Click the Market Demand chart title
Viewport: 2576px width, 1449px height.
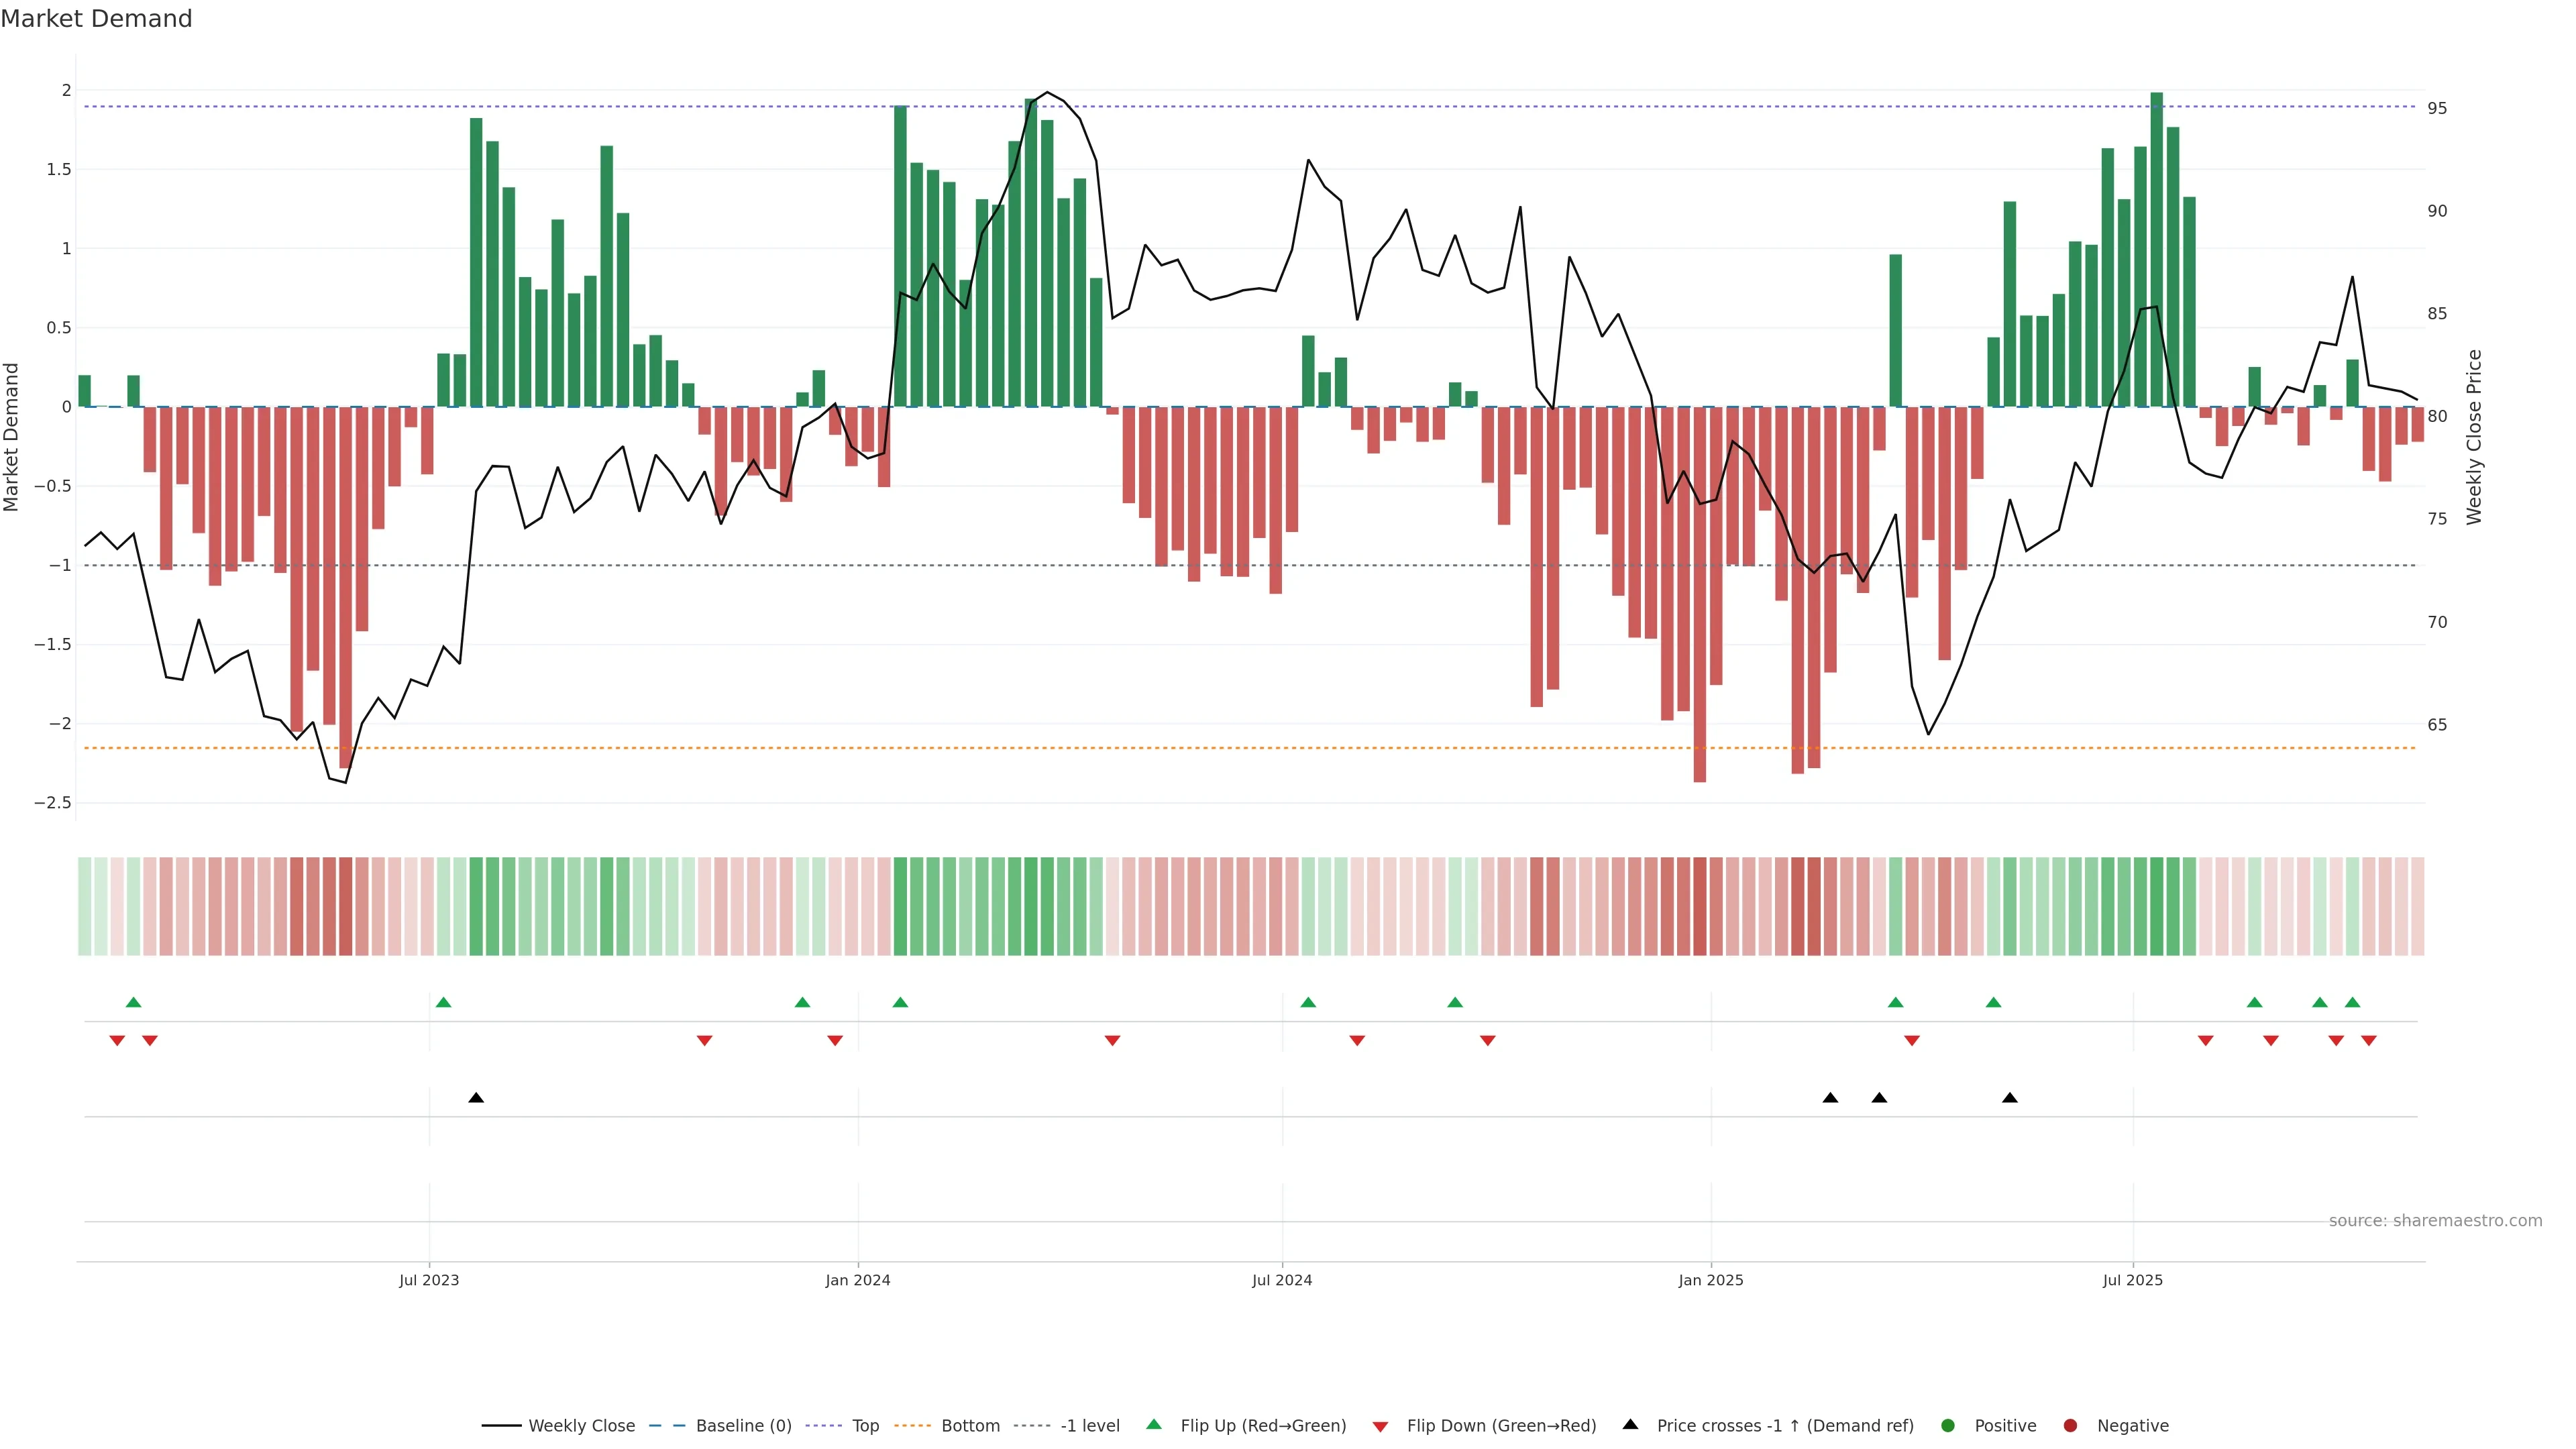point(96,19)
